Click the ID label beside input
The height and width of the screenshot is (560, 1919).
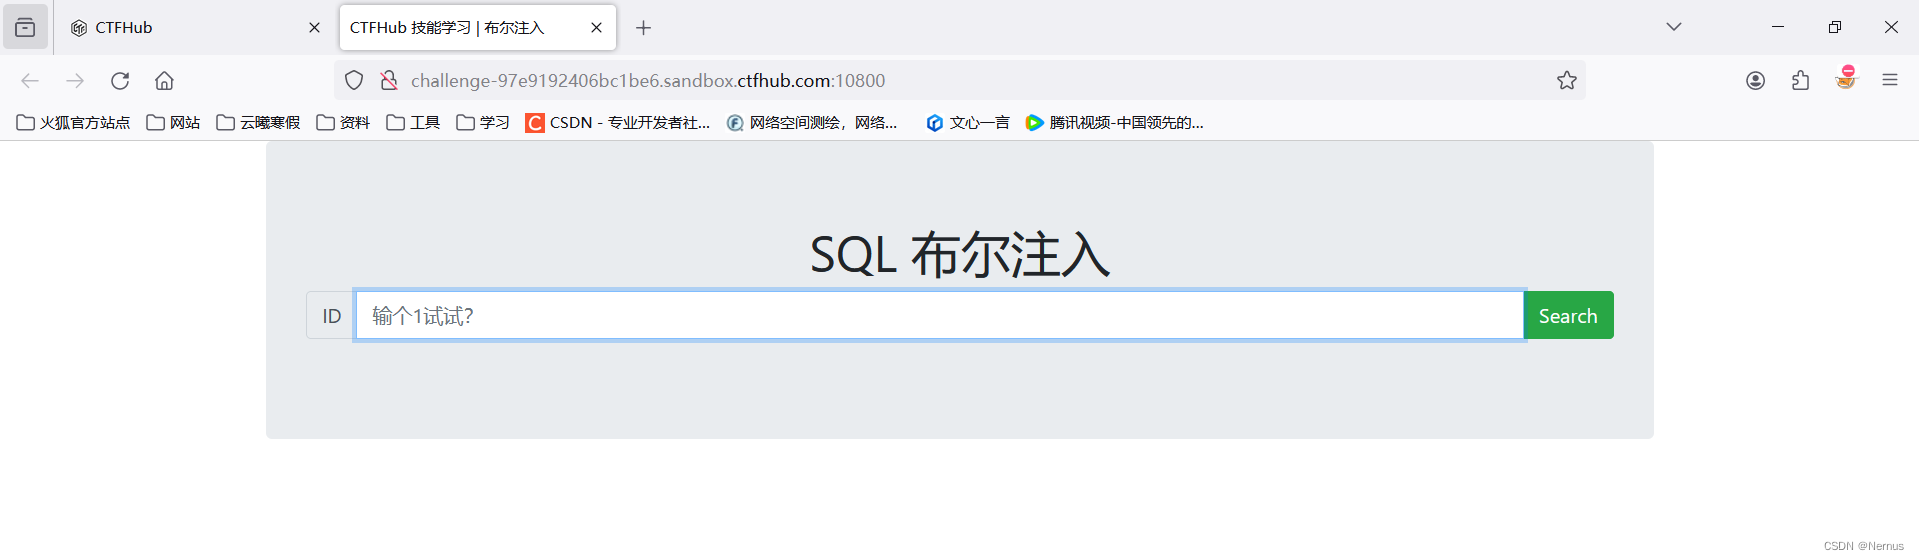(x=331, y=316)
